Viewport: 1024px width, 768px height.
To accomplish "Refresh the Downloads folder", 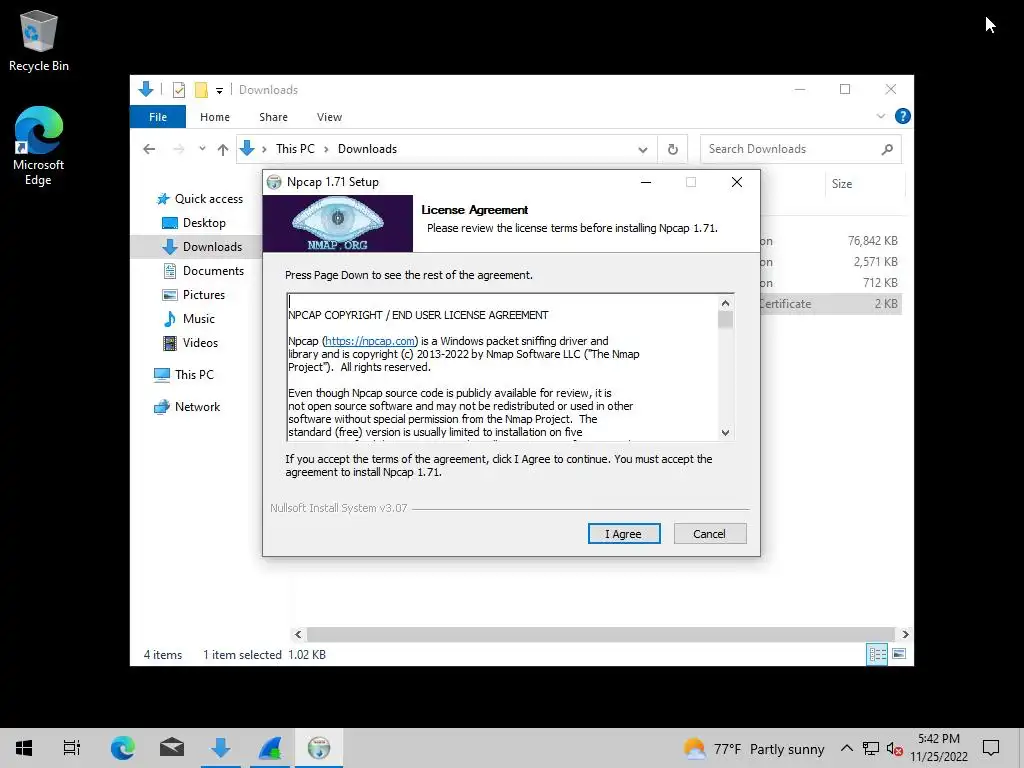I will (673, 149).
